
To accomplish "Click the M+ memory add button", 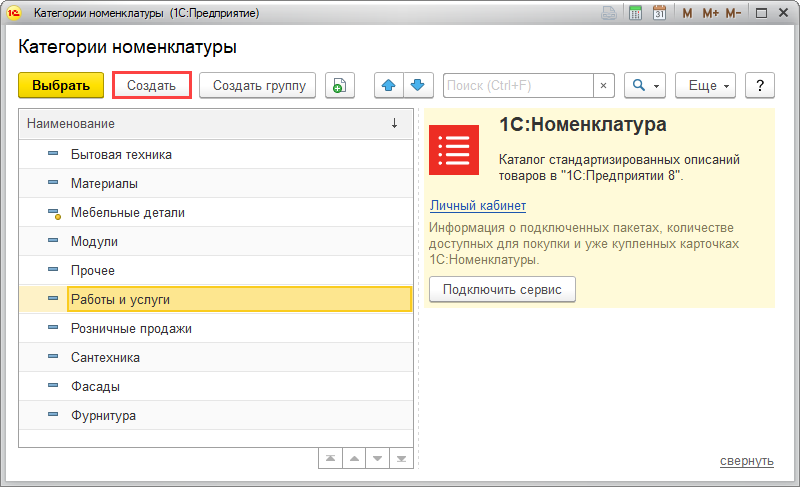I will [x=710, y=13].
